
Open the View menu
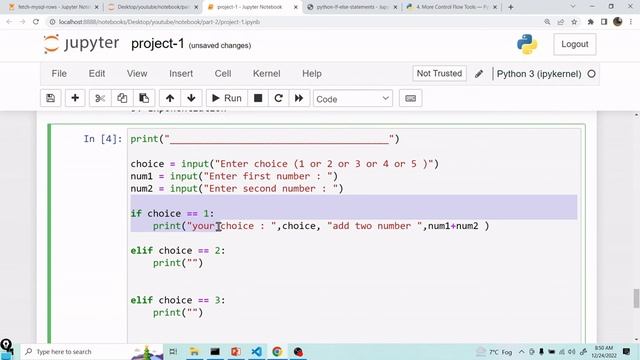[x=137, y=73]
